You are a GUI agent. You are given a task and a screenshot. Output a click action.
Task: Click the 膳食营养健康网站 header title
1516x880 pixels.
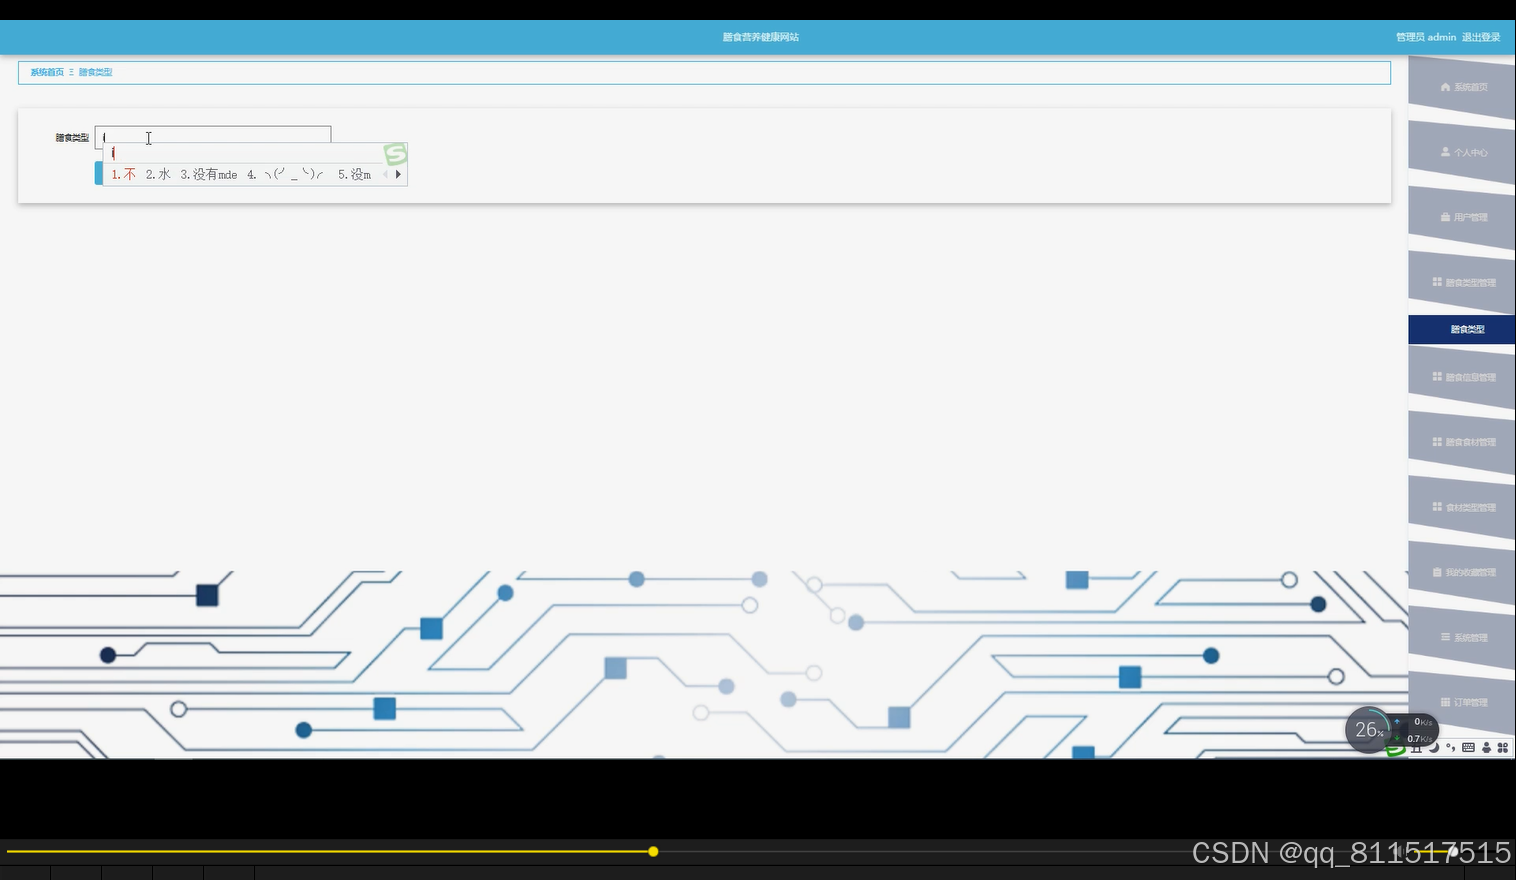click(x=761, y=37)
